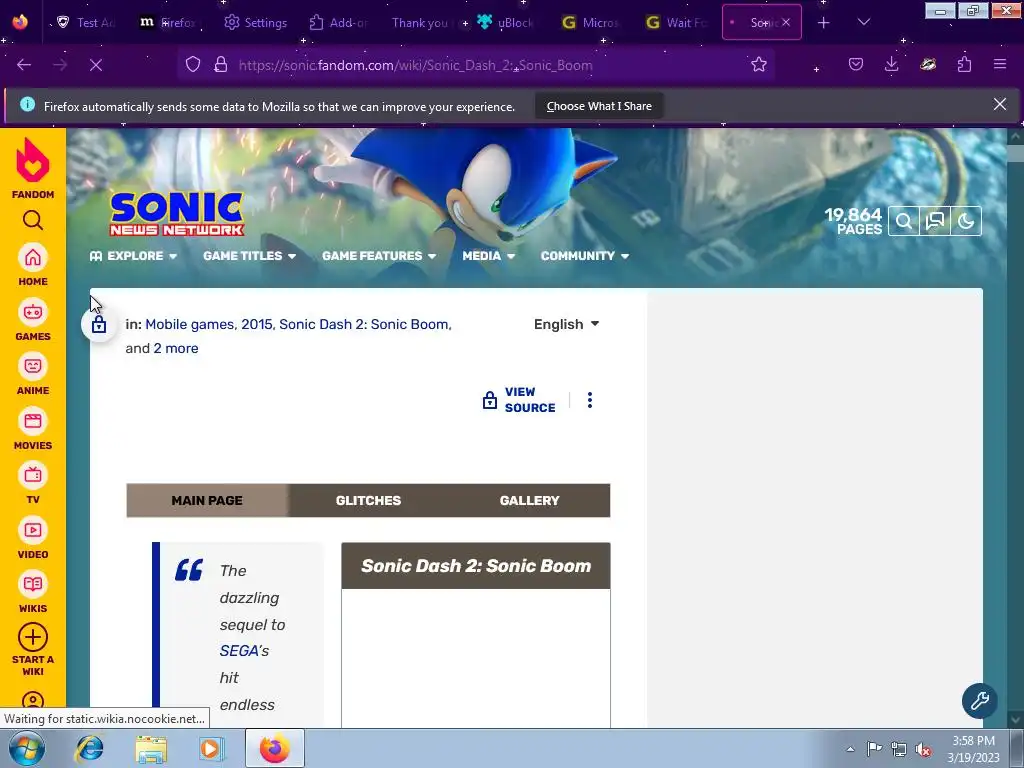This screenshot has width=1024, height=768.
Task: Open the Movies section icon
Action: (x=33, y=421)
